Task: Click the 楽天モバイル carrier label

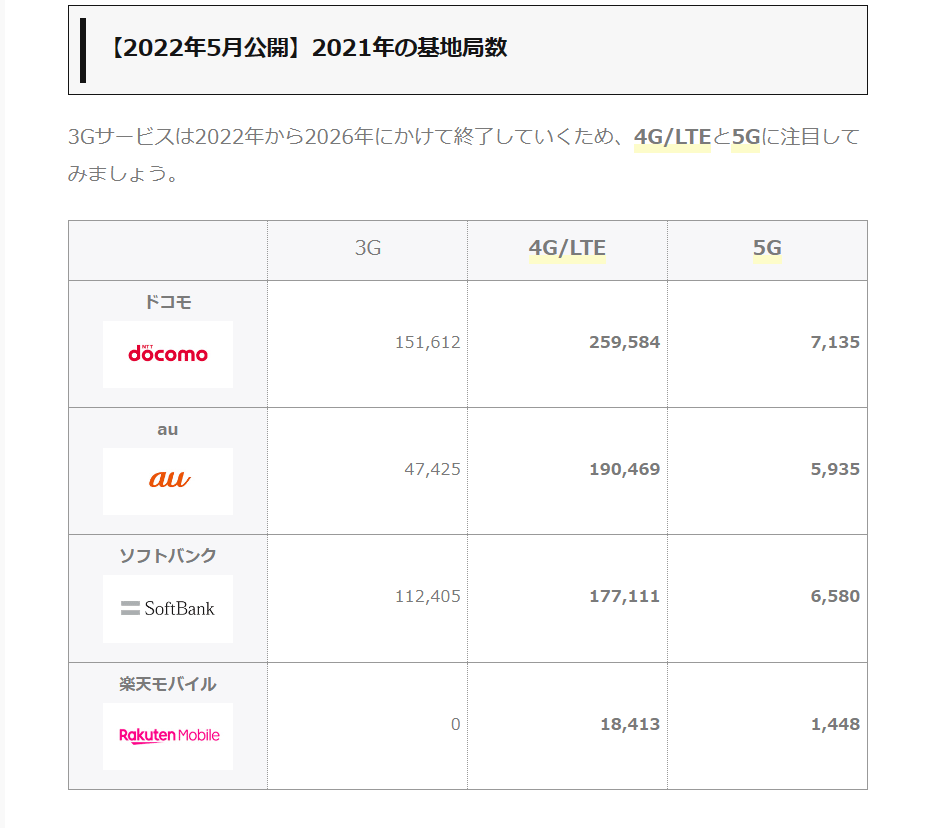Action: point(168,684)
